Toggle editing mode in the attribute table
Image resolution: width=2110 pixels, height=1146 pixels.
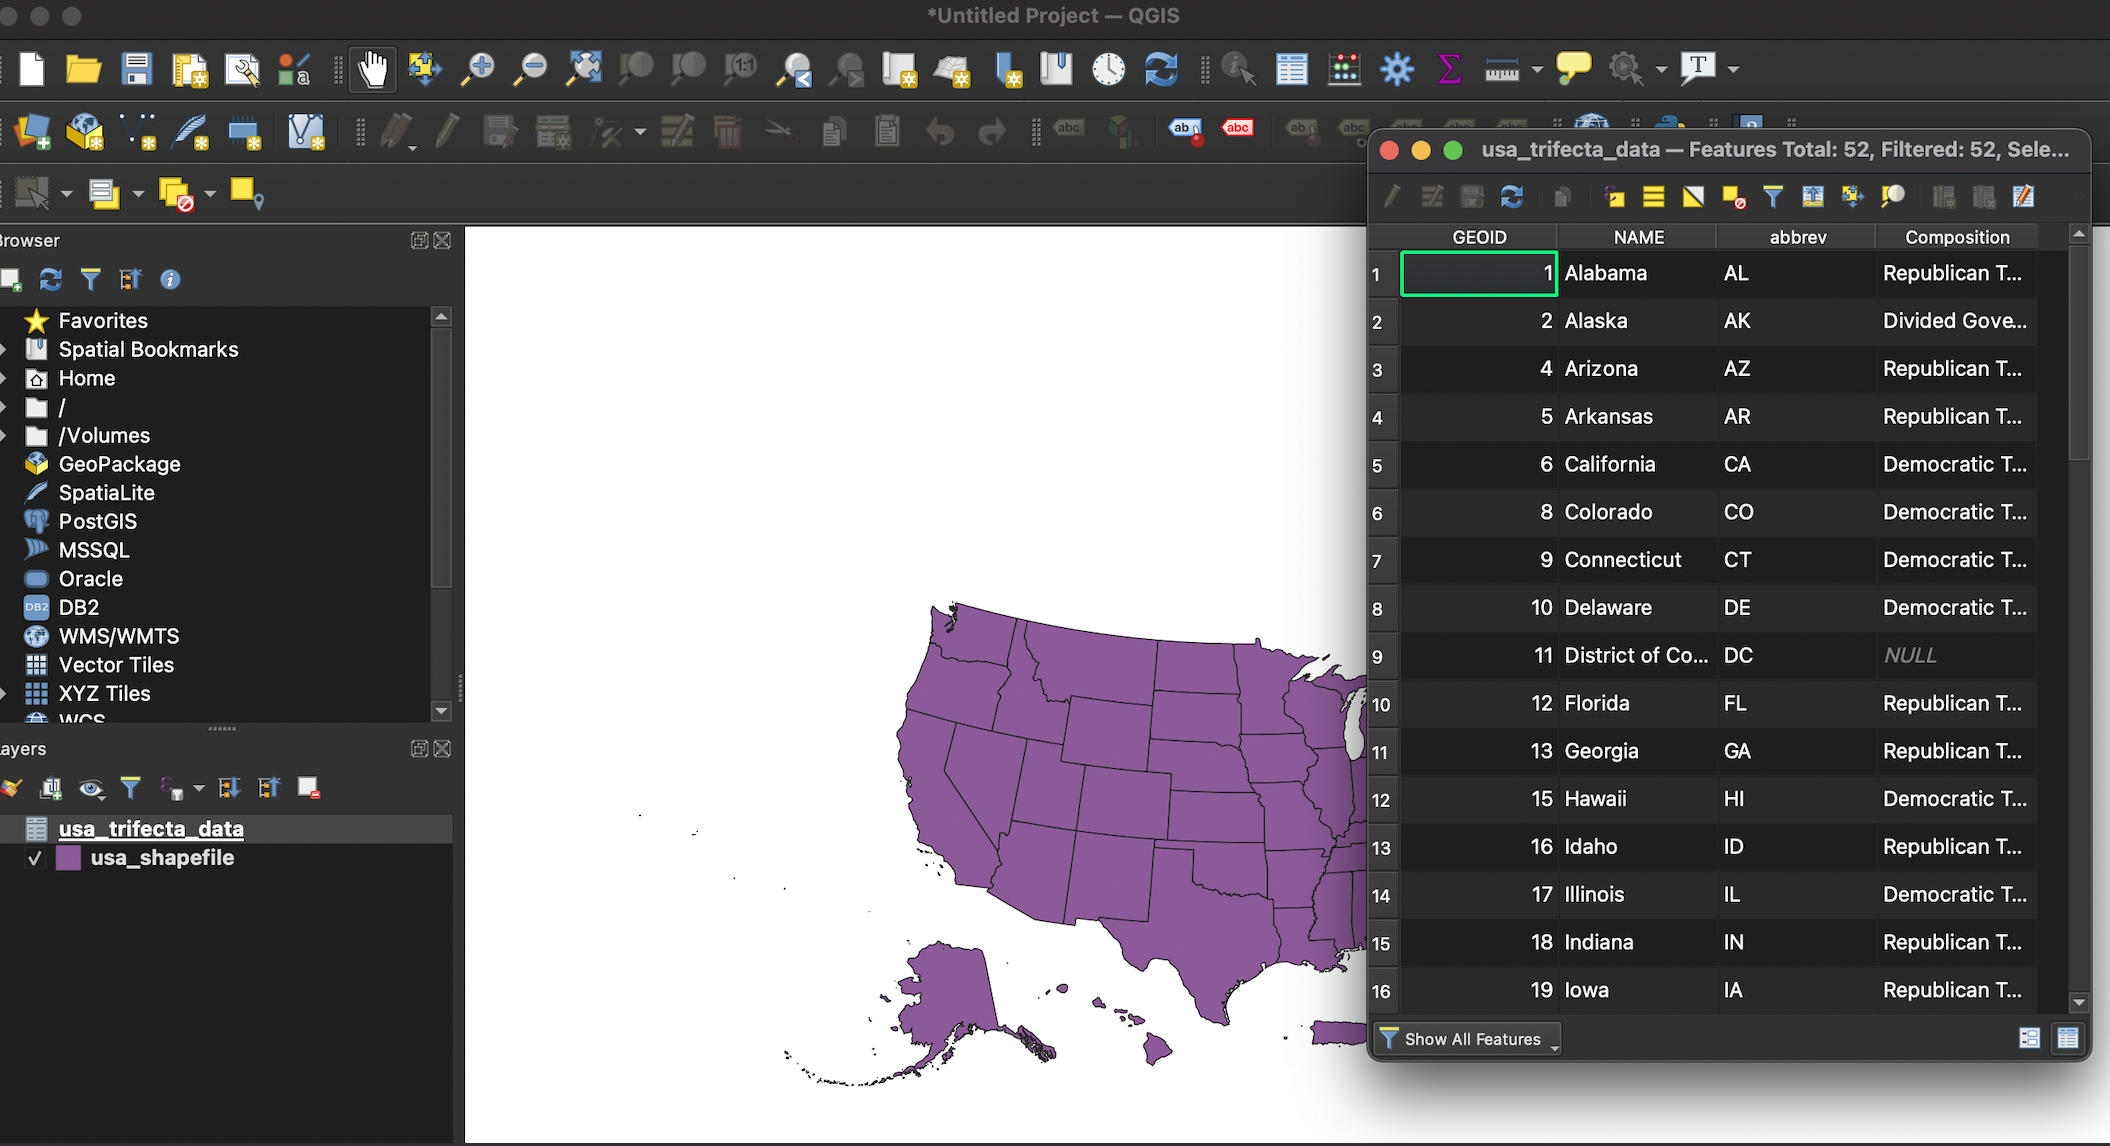[1390, 196]
